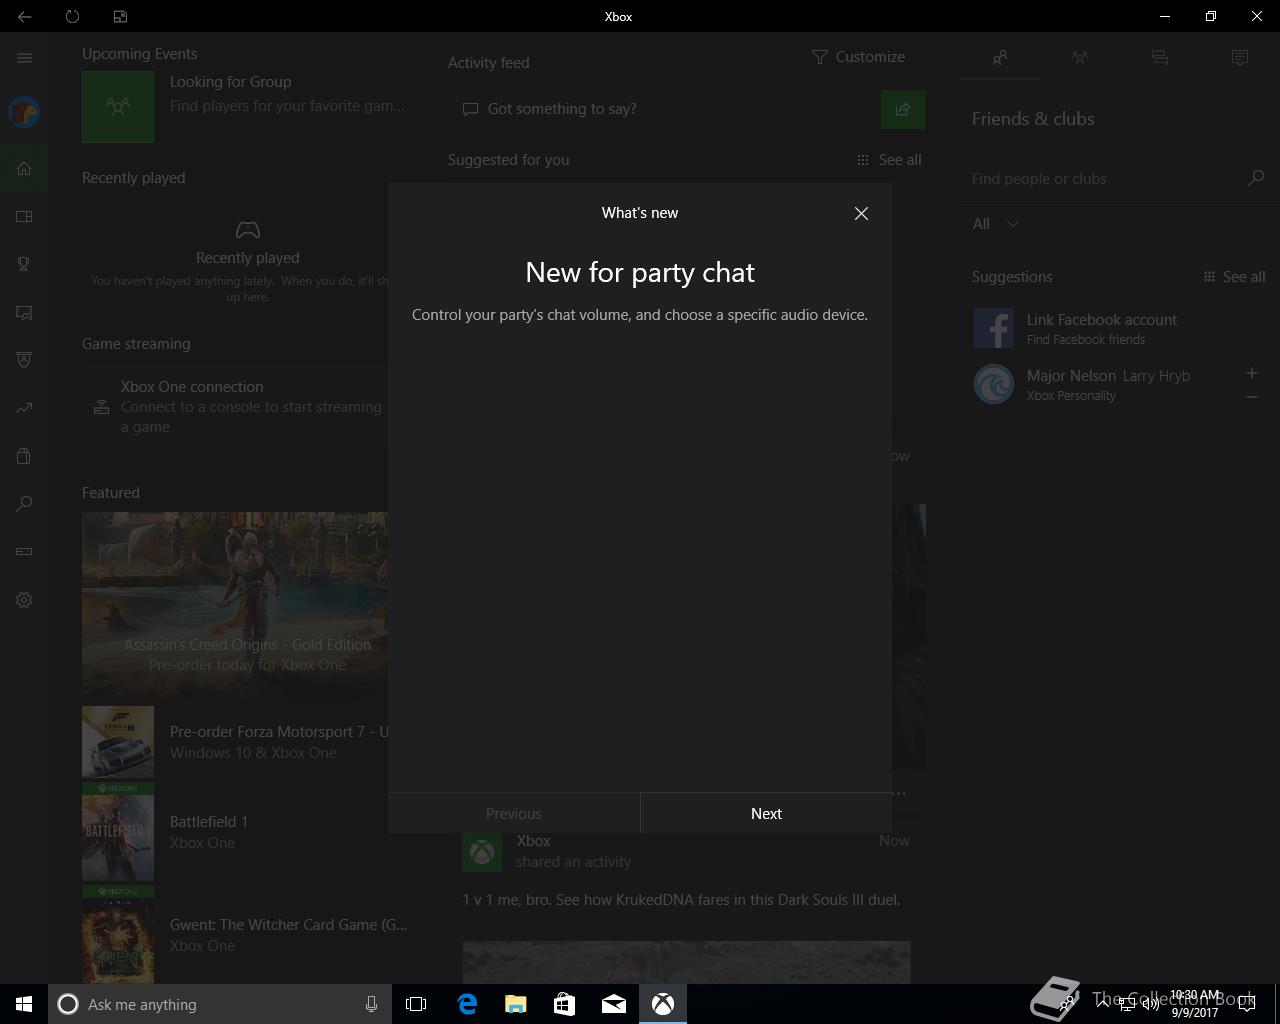1280x1024 pixels.
Task: Click the green share post button
Action: click(903, 109)
